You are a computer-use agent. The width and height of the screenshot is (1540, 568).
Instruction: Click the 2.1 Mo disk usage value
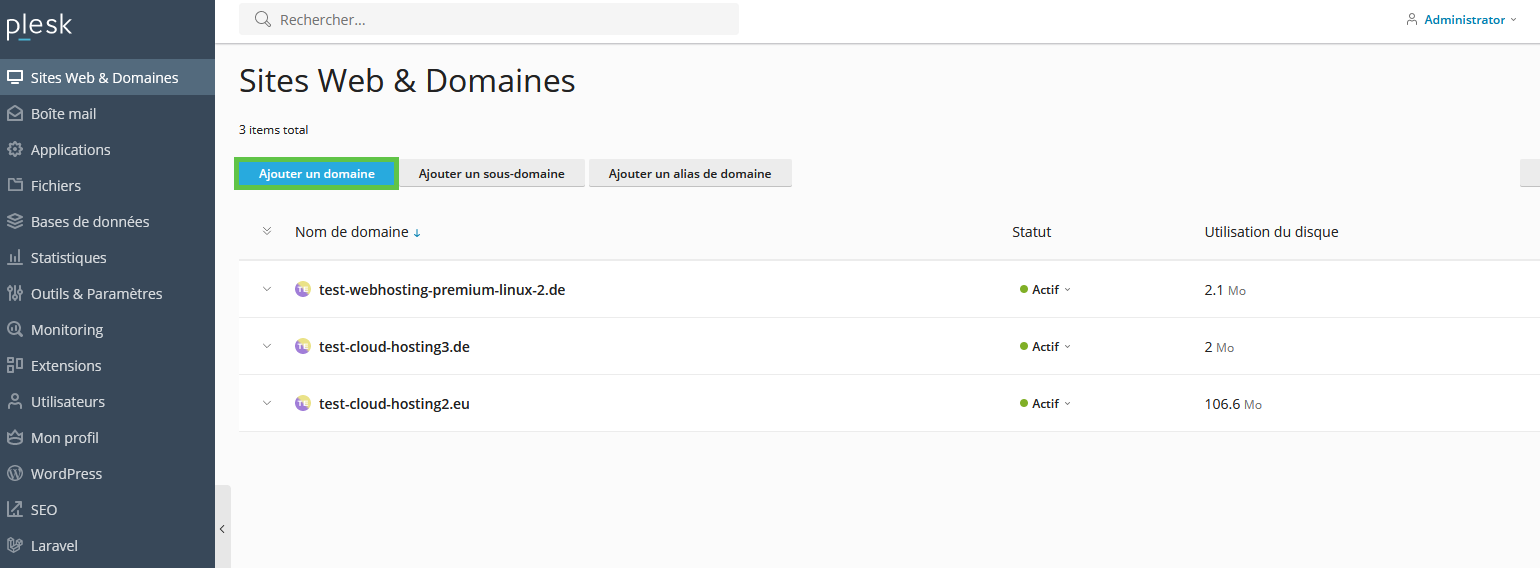coord(1225,290)
